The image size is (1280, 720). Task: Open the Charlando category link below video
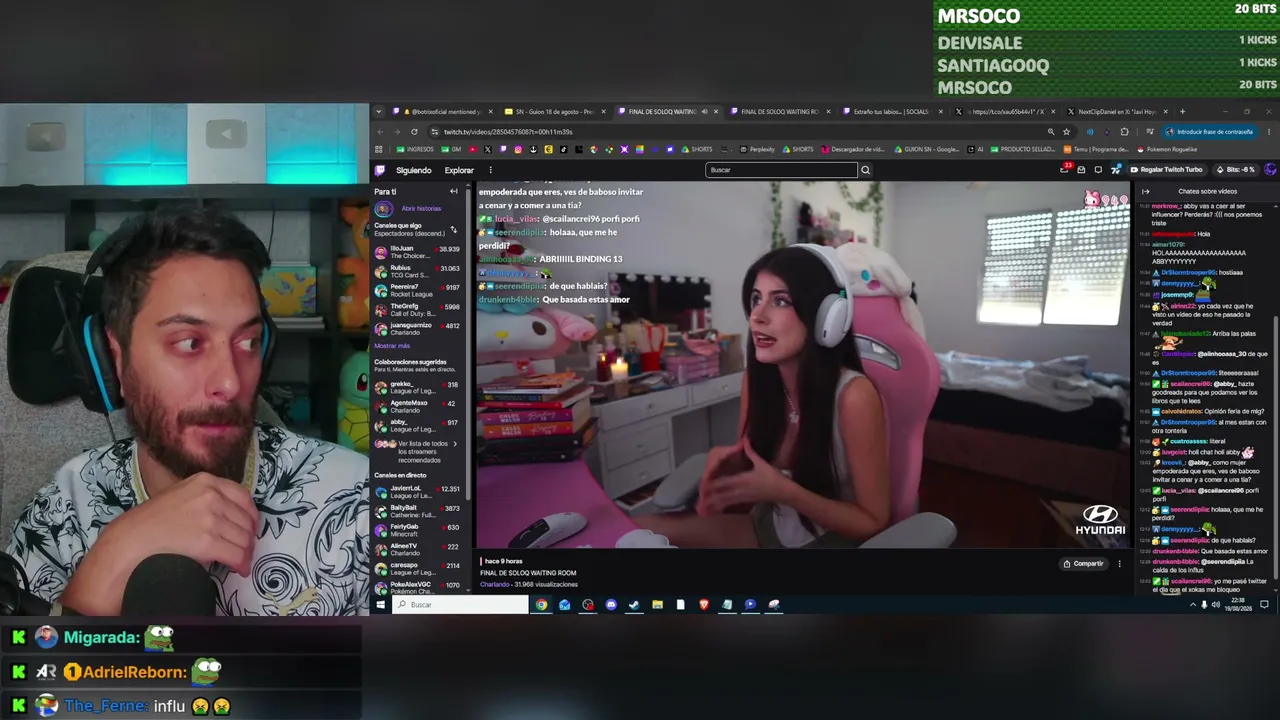(494, 584)
